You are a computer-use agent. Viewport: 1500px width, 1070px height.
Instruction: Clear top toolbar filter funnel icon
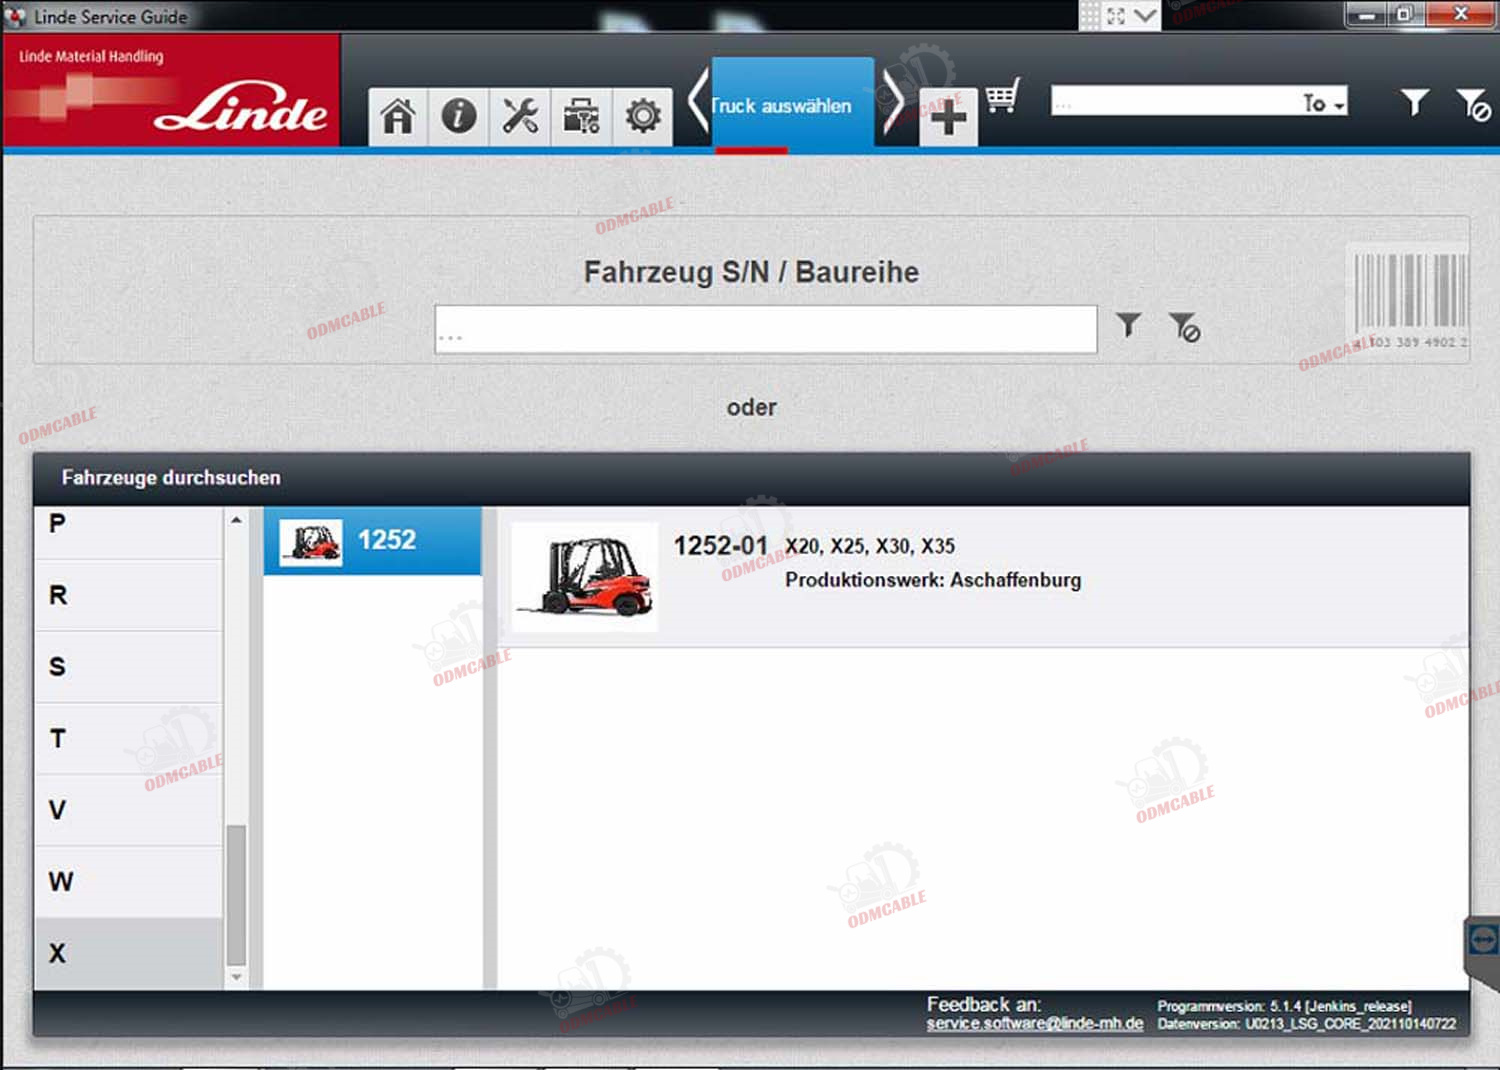pyautogui.click(x=1473, y=104)
